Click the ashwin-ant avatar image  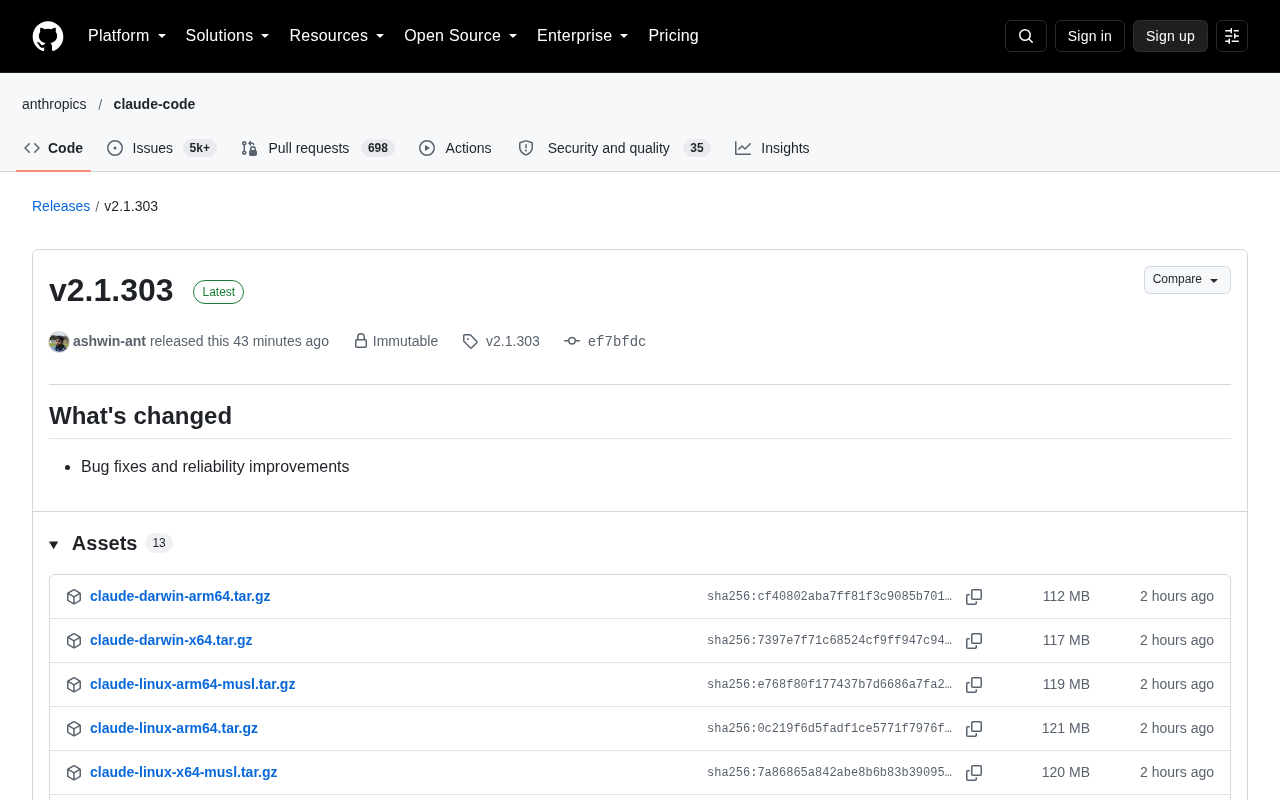(59, 342)
